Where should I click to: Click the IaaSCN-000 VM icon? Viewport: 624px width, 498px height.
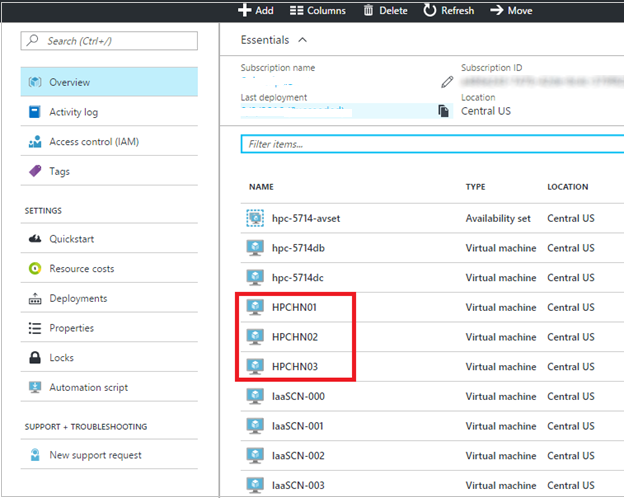tap(255, 396)
